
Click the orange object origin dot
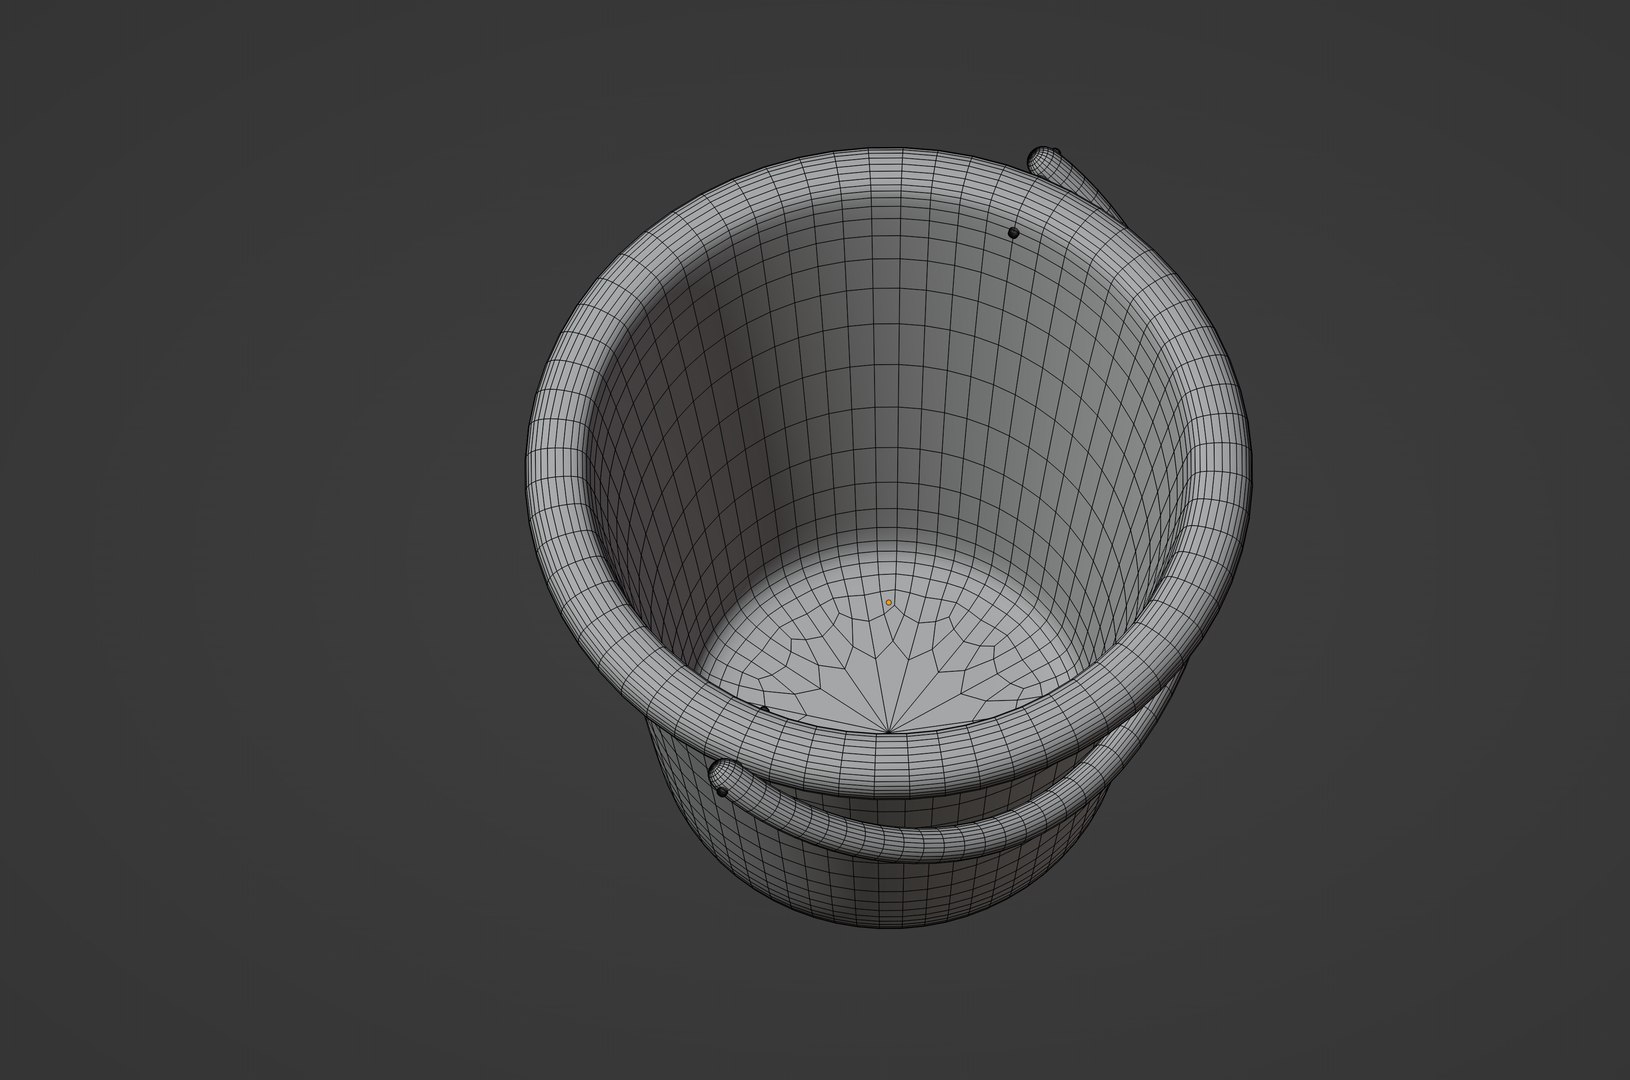(x=888, y=603)
